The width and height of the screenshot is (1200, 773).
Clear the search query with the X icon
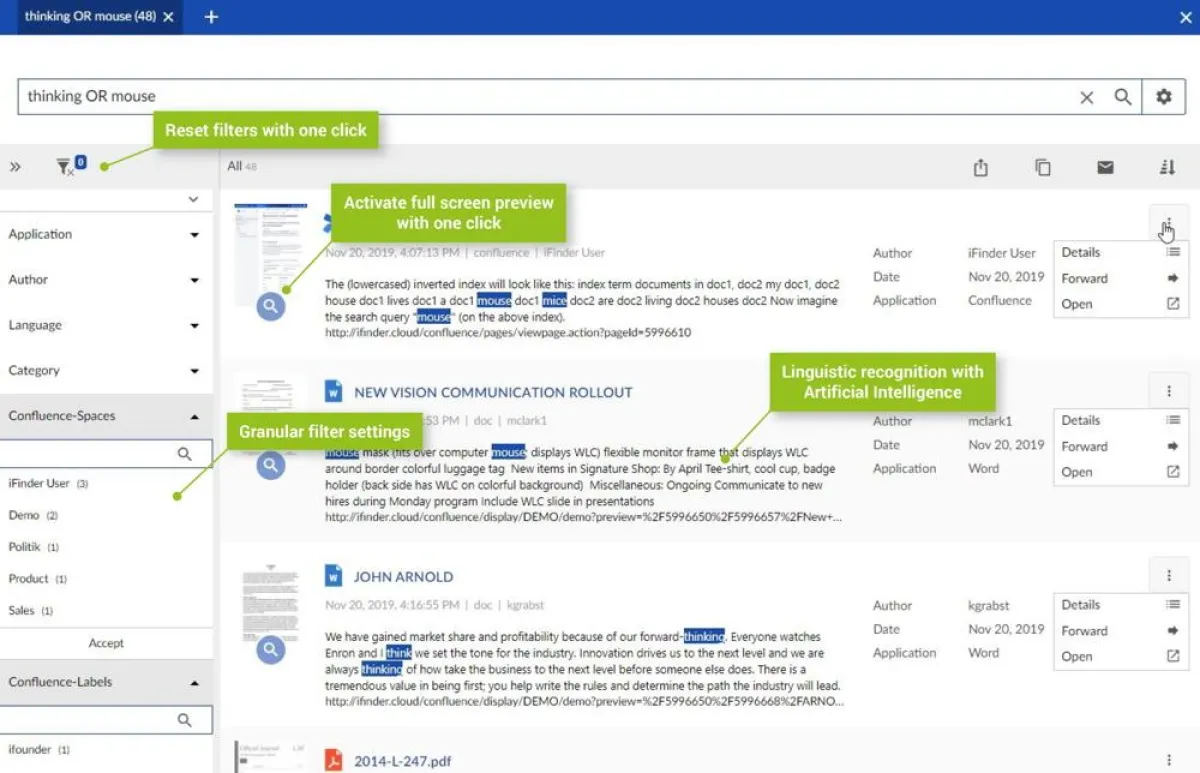1086,96
